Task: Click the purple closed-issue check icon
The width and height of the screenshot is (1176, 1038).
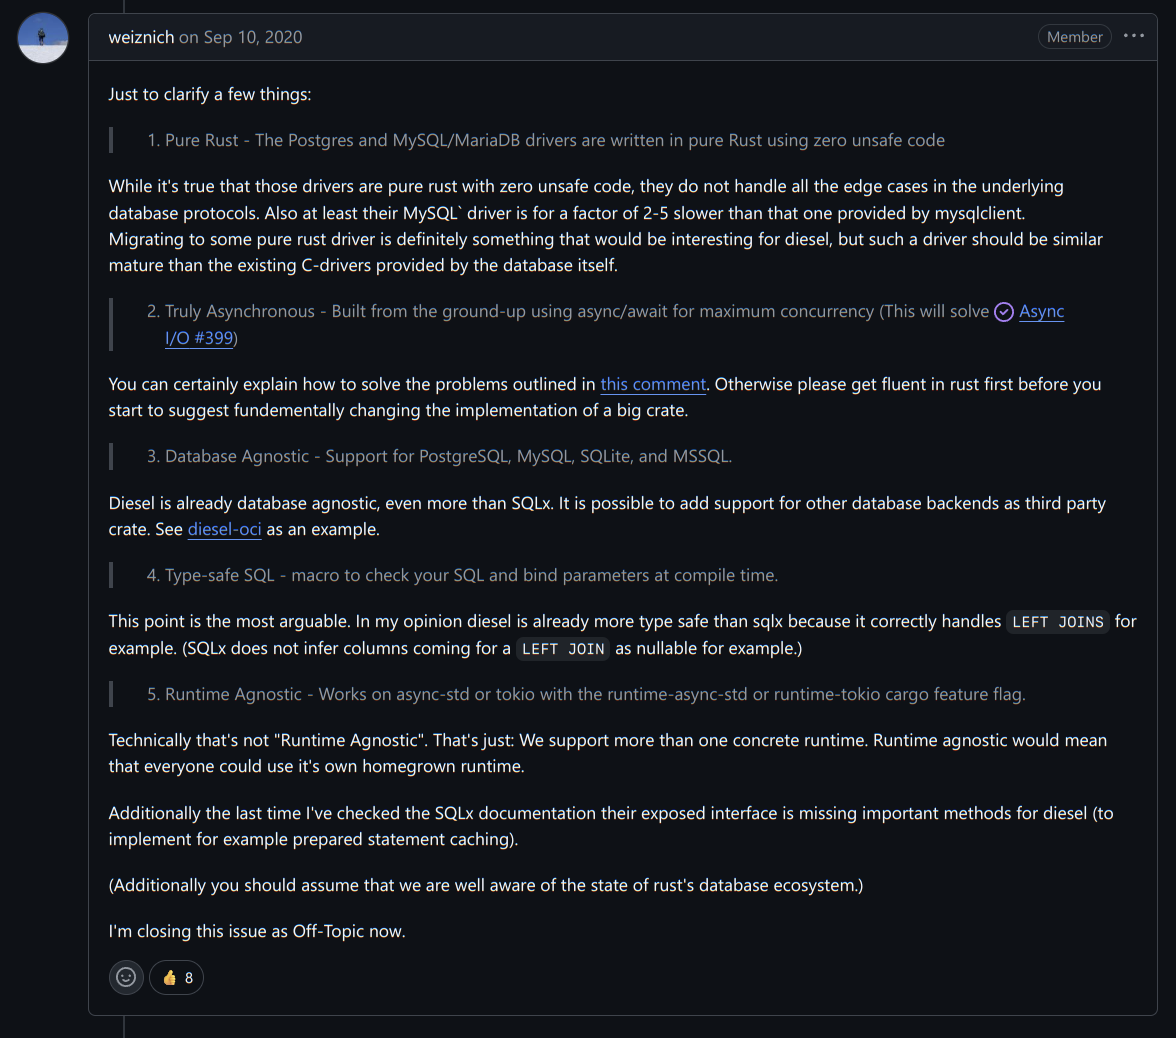Action: point(1004,312)
